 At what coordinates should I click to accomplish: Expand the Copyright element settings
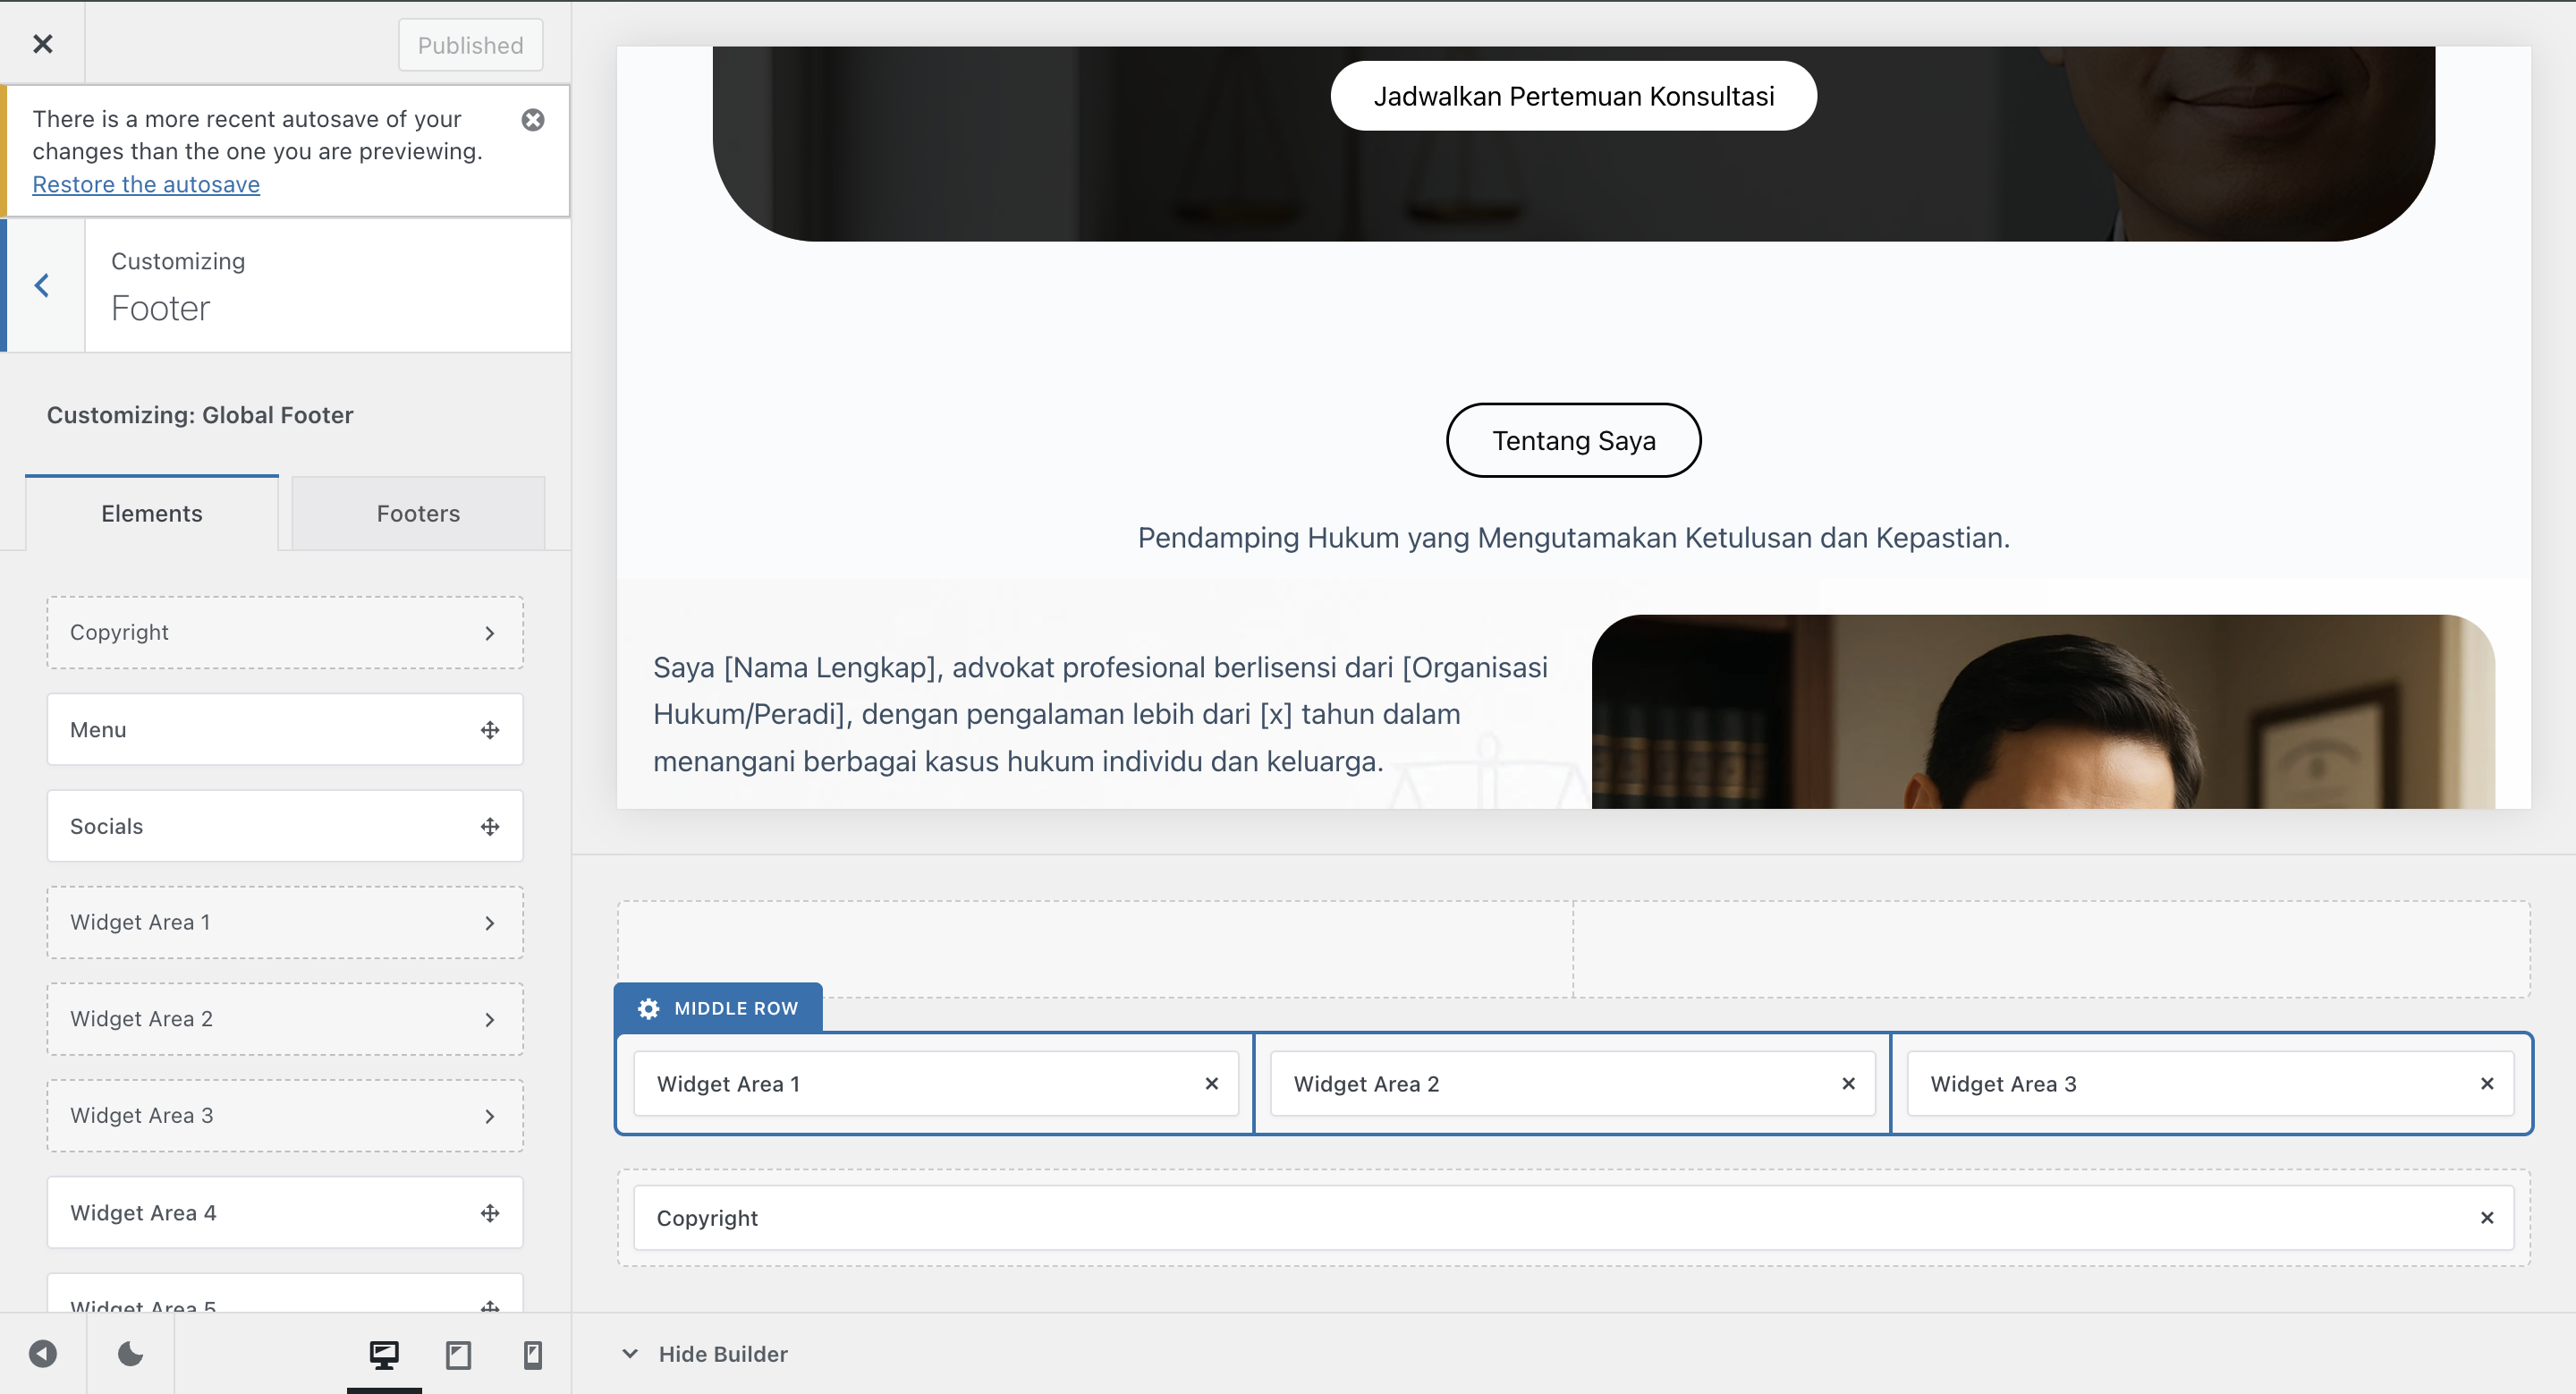[489, 632]
